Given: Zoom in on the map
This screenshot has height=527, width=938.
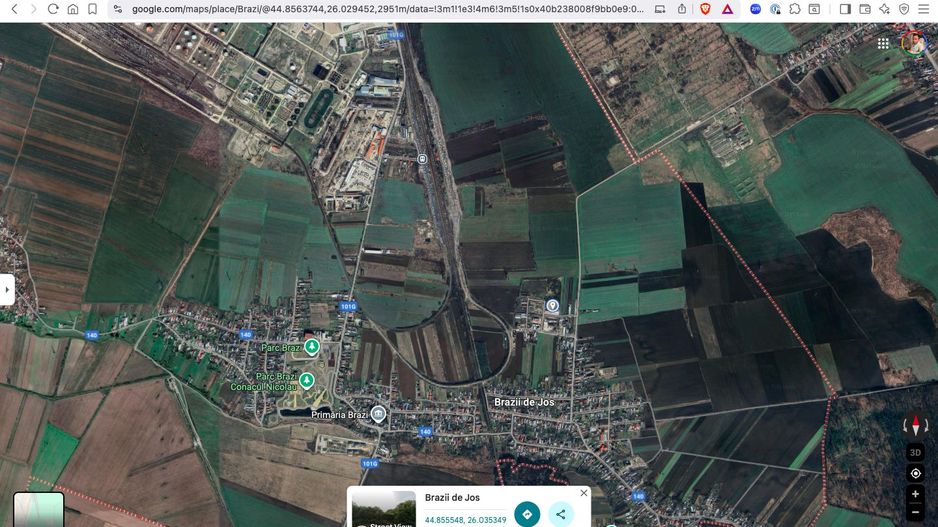Looking at the screenshot, I should click(915, 494).
